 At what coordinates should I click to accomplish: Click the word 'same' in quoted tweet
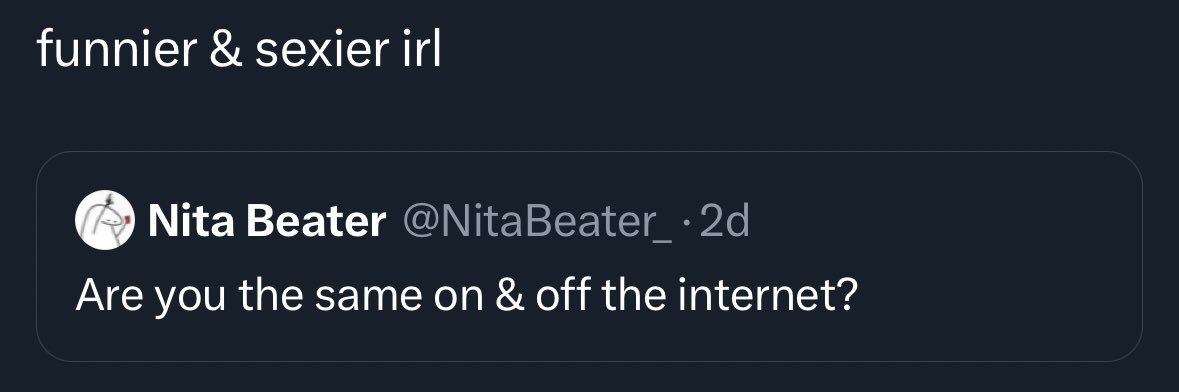(x=368, y=296)
